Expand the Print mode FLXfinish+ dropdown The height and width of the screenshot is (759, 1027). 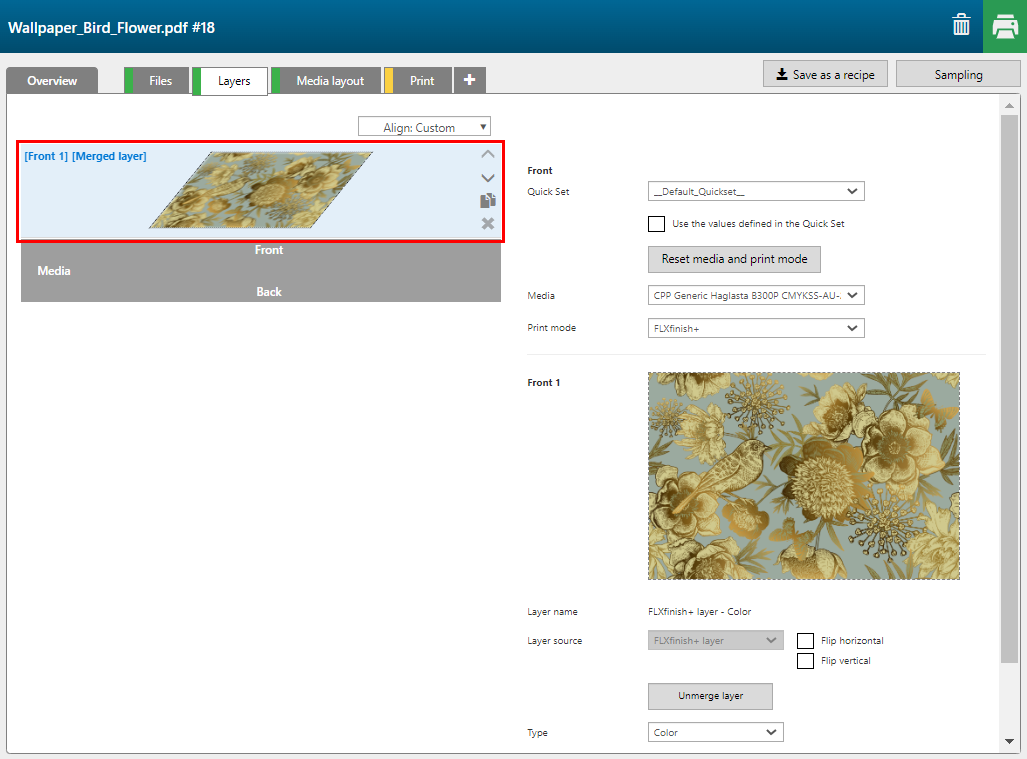(x=756, y=328)
